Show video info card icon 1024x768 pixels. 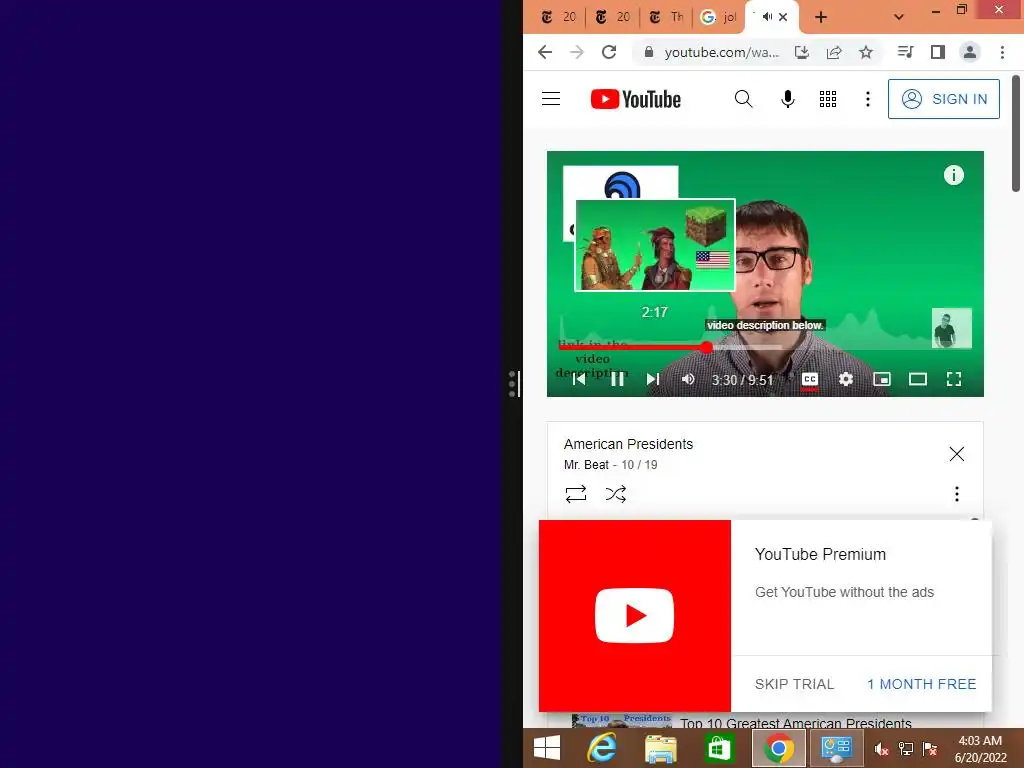click(953, 175)
